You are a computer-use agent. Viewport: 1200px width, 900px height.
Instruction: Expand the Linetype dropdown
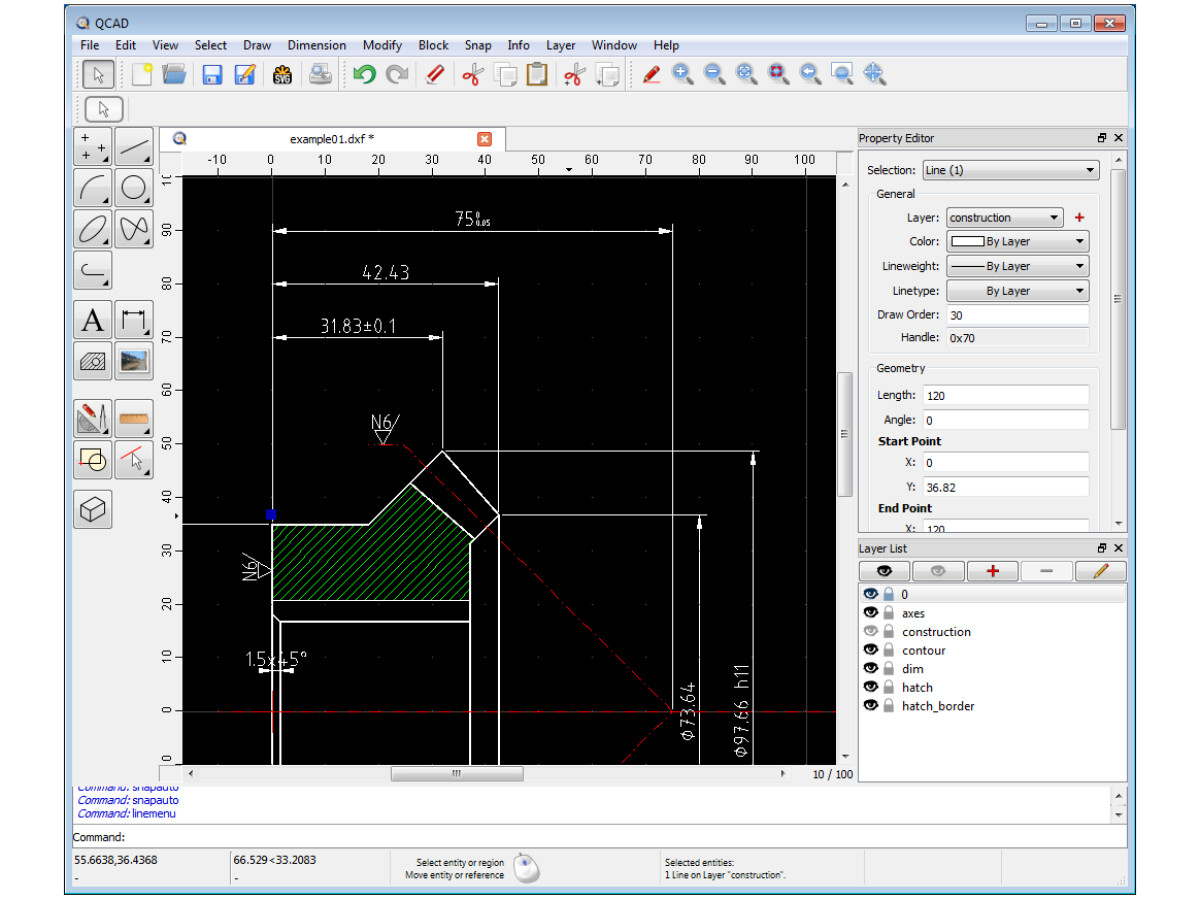pyautogui.click(x=1017, y=291)
